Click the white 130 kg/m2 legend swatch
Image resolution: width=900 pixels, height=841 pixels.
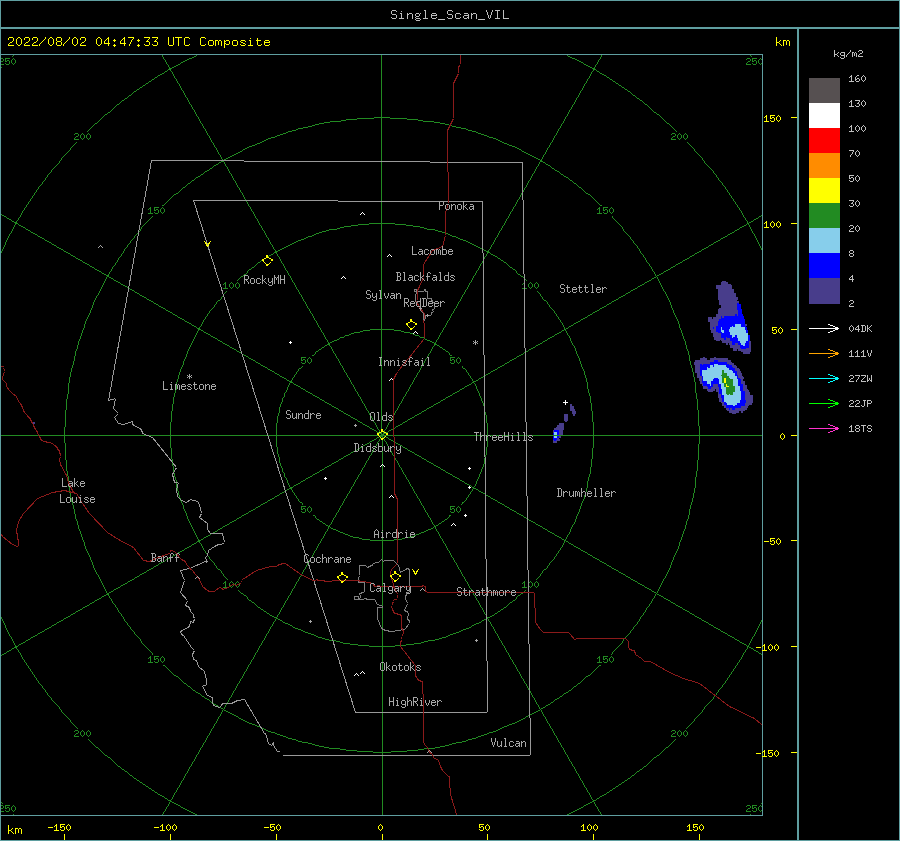[x=824, y=116]
